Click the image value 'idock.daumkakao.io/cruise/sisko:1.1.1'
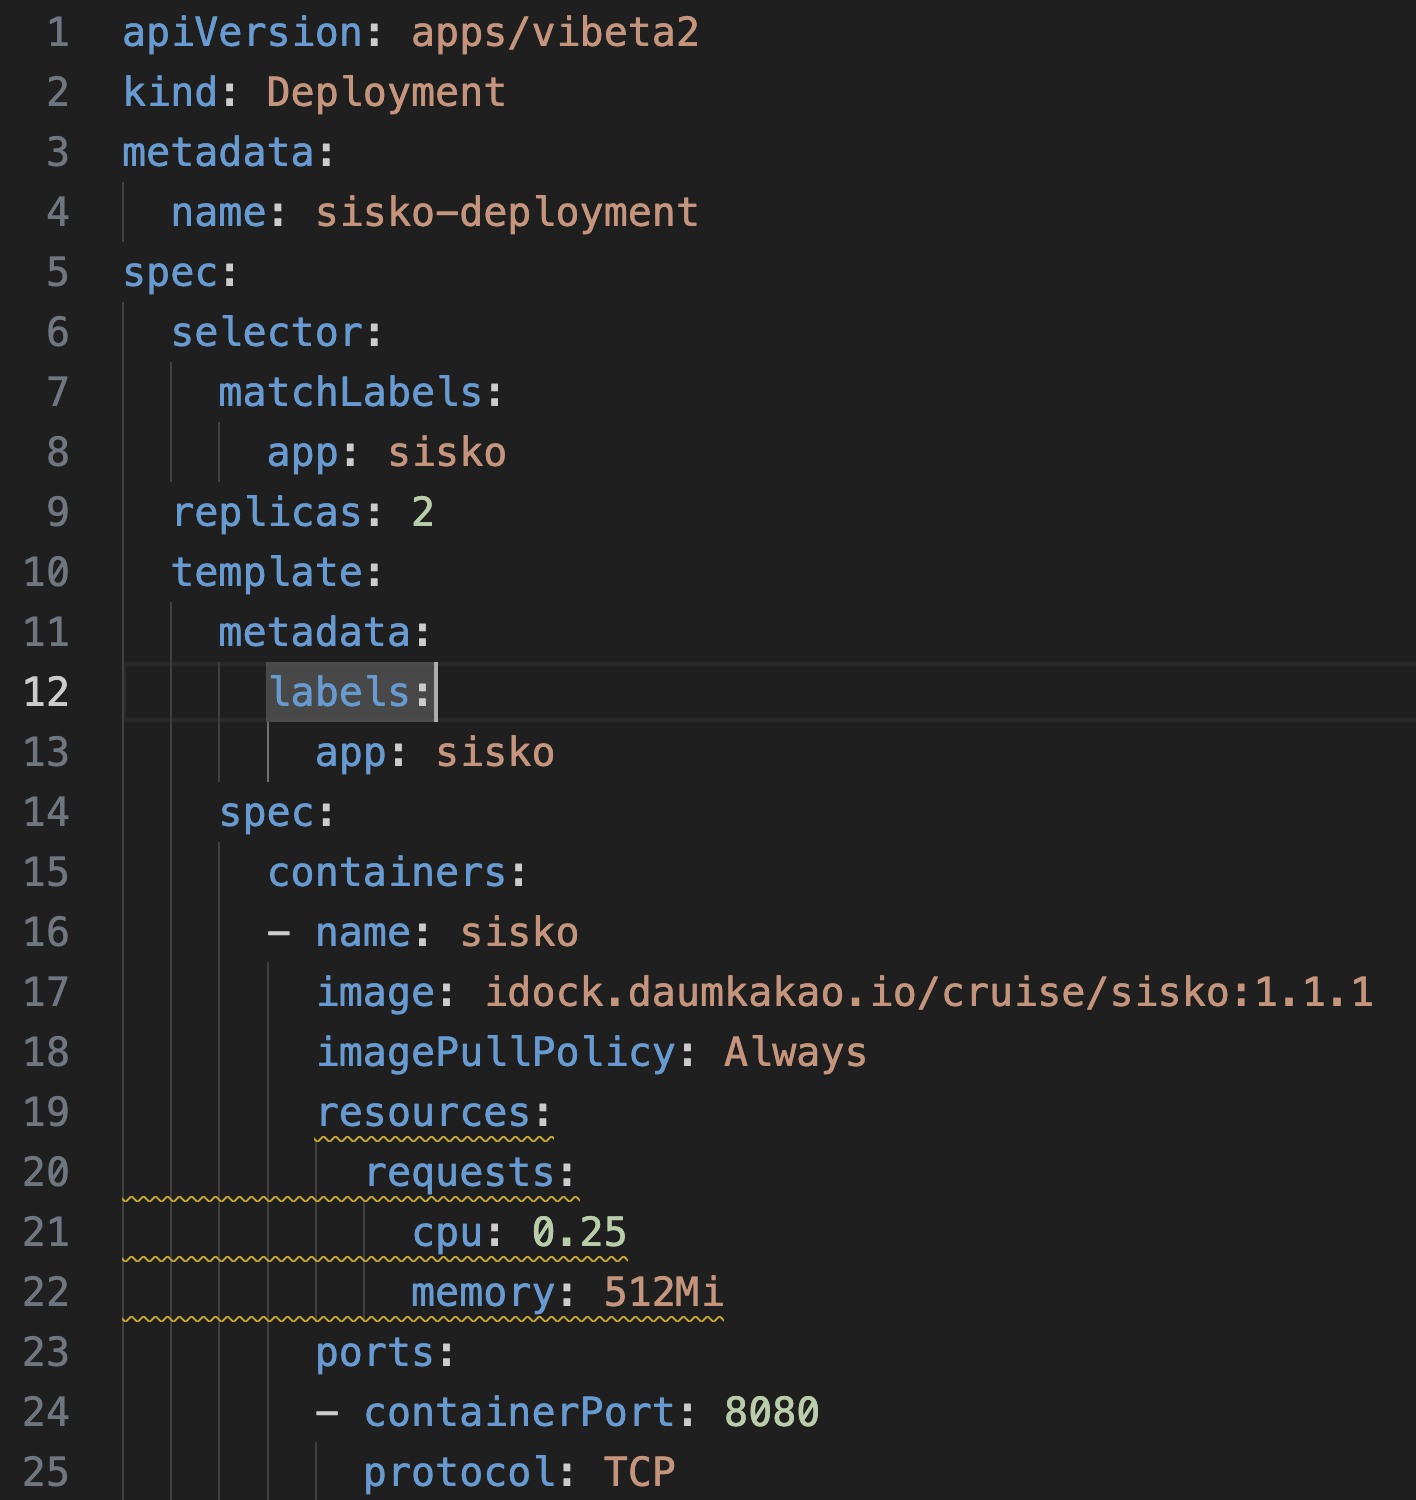Viewport: 1416px width, 1500px height. [929, 993]
